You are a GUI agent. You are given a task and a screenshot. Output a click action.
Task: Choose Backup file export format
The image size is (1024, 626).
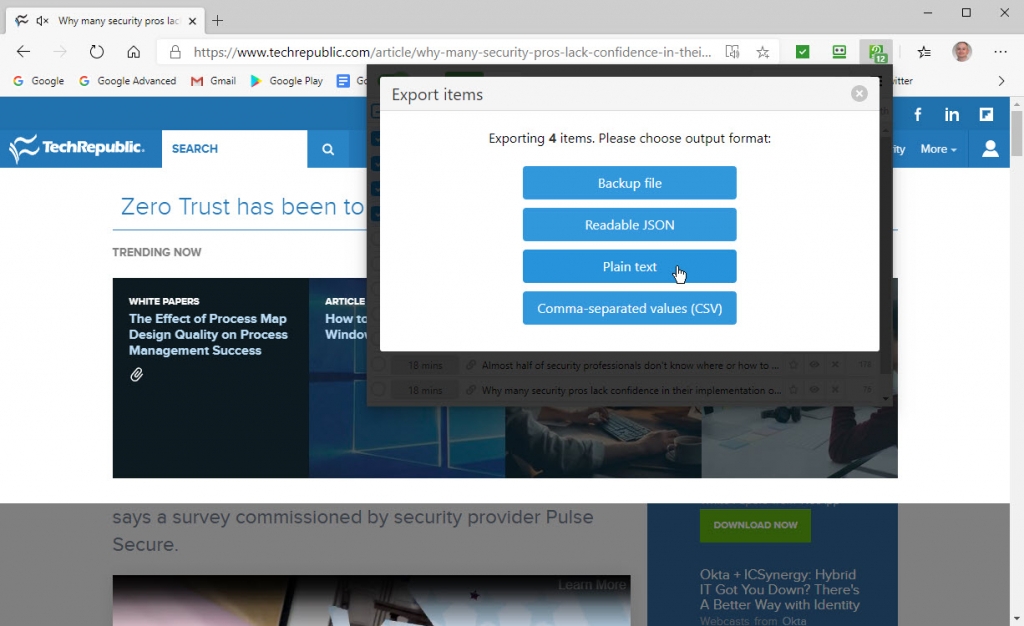pyautogui.click(x=629, y=183)
